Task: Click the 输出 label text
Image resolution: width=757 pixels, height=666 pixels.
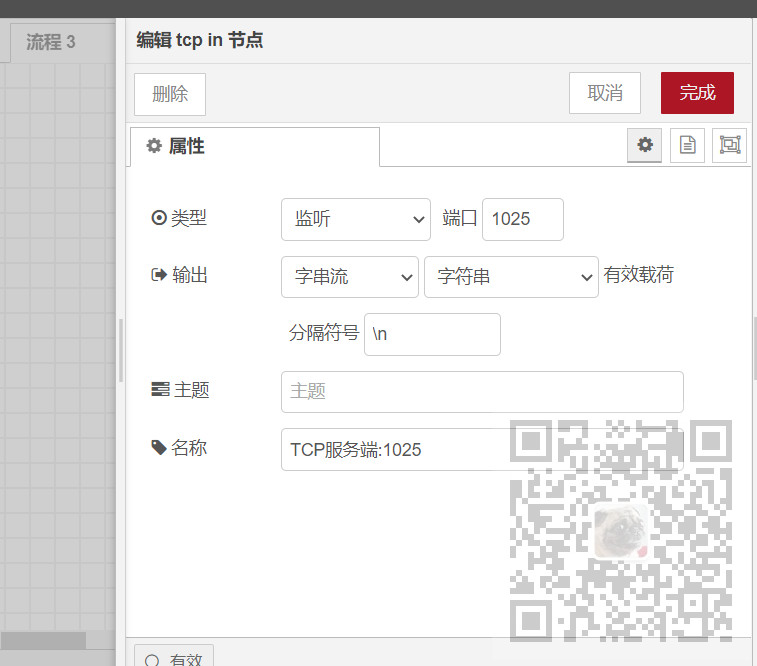Action: (x=190, y=275)
